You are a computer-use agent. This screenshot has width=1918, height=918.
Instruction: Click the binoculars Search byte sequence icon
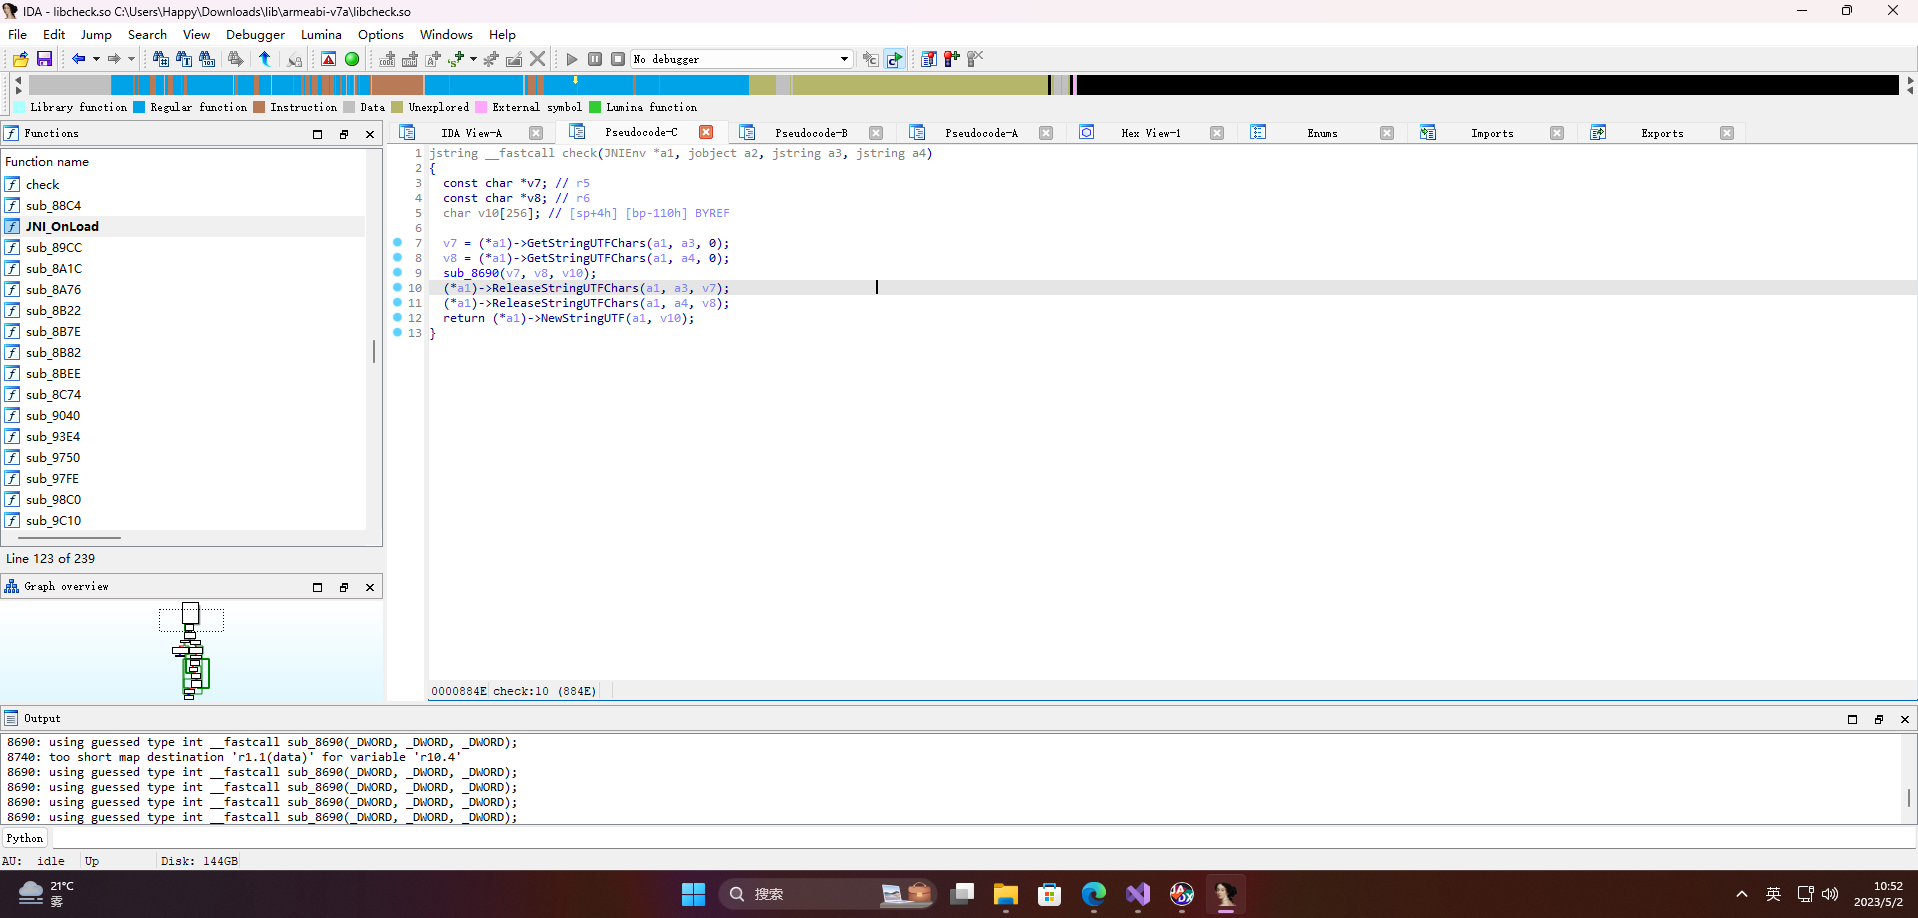tap(207, 59)
